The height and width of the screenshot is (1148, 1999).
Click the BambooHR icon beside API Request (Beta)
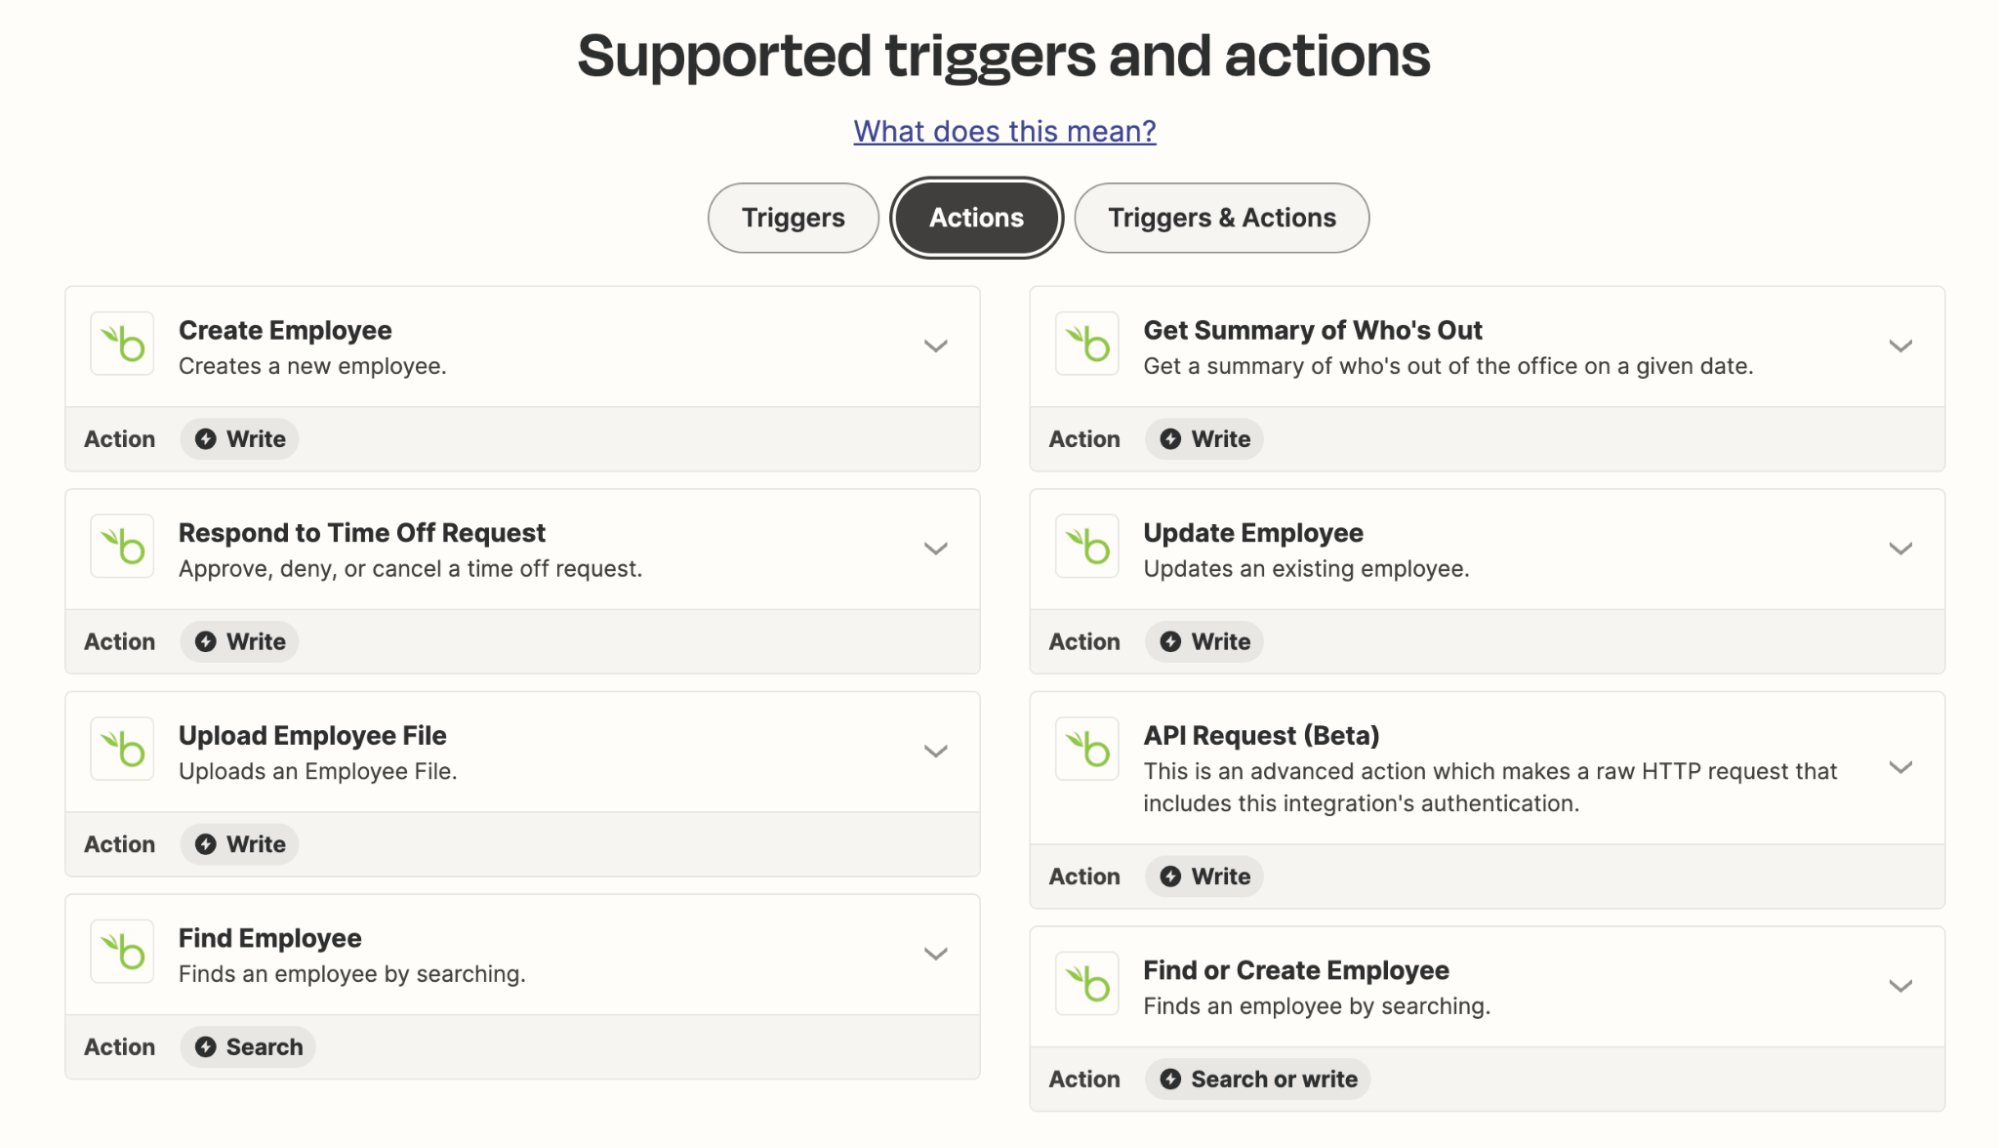click(1087, 749)
